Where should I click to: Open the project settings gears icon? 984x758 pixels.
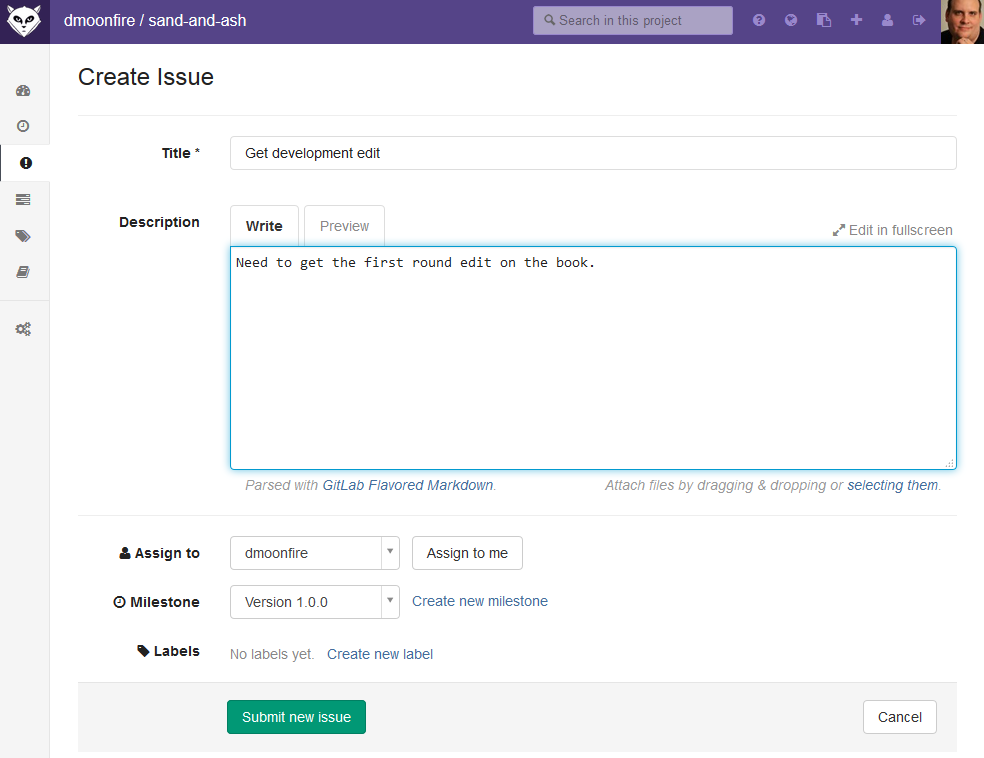pyautogui.click(x=23, y=329)
